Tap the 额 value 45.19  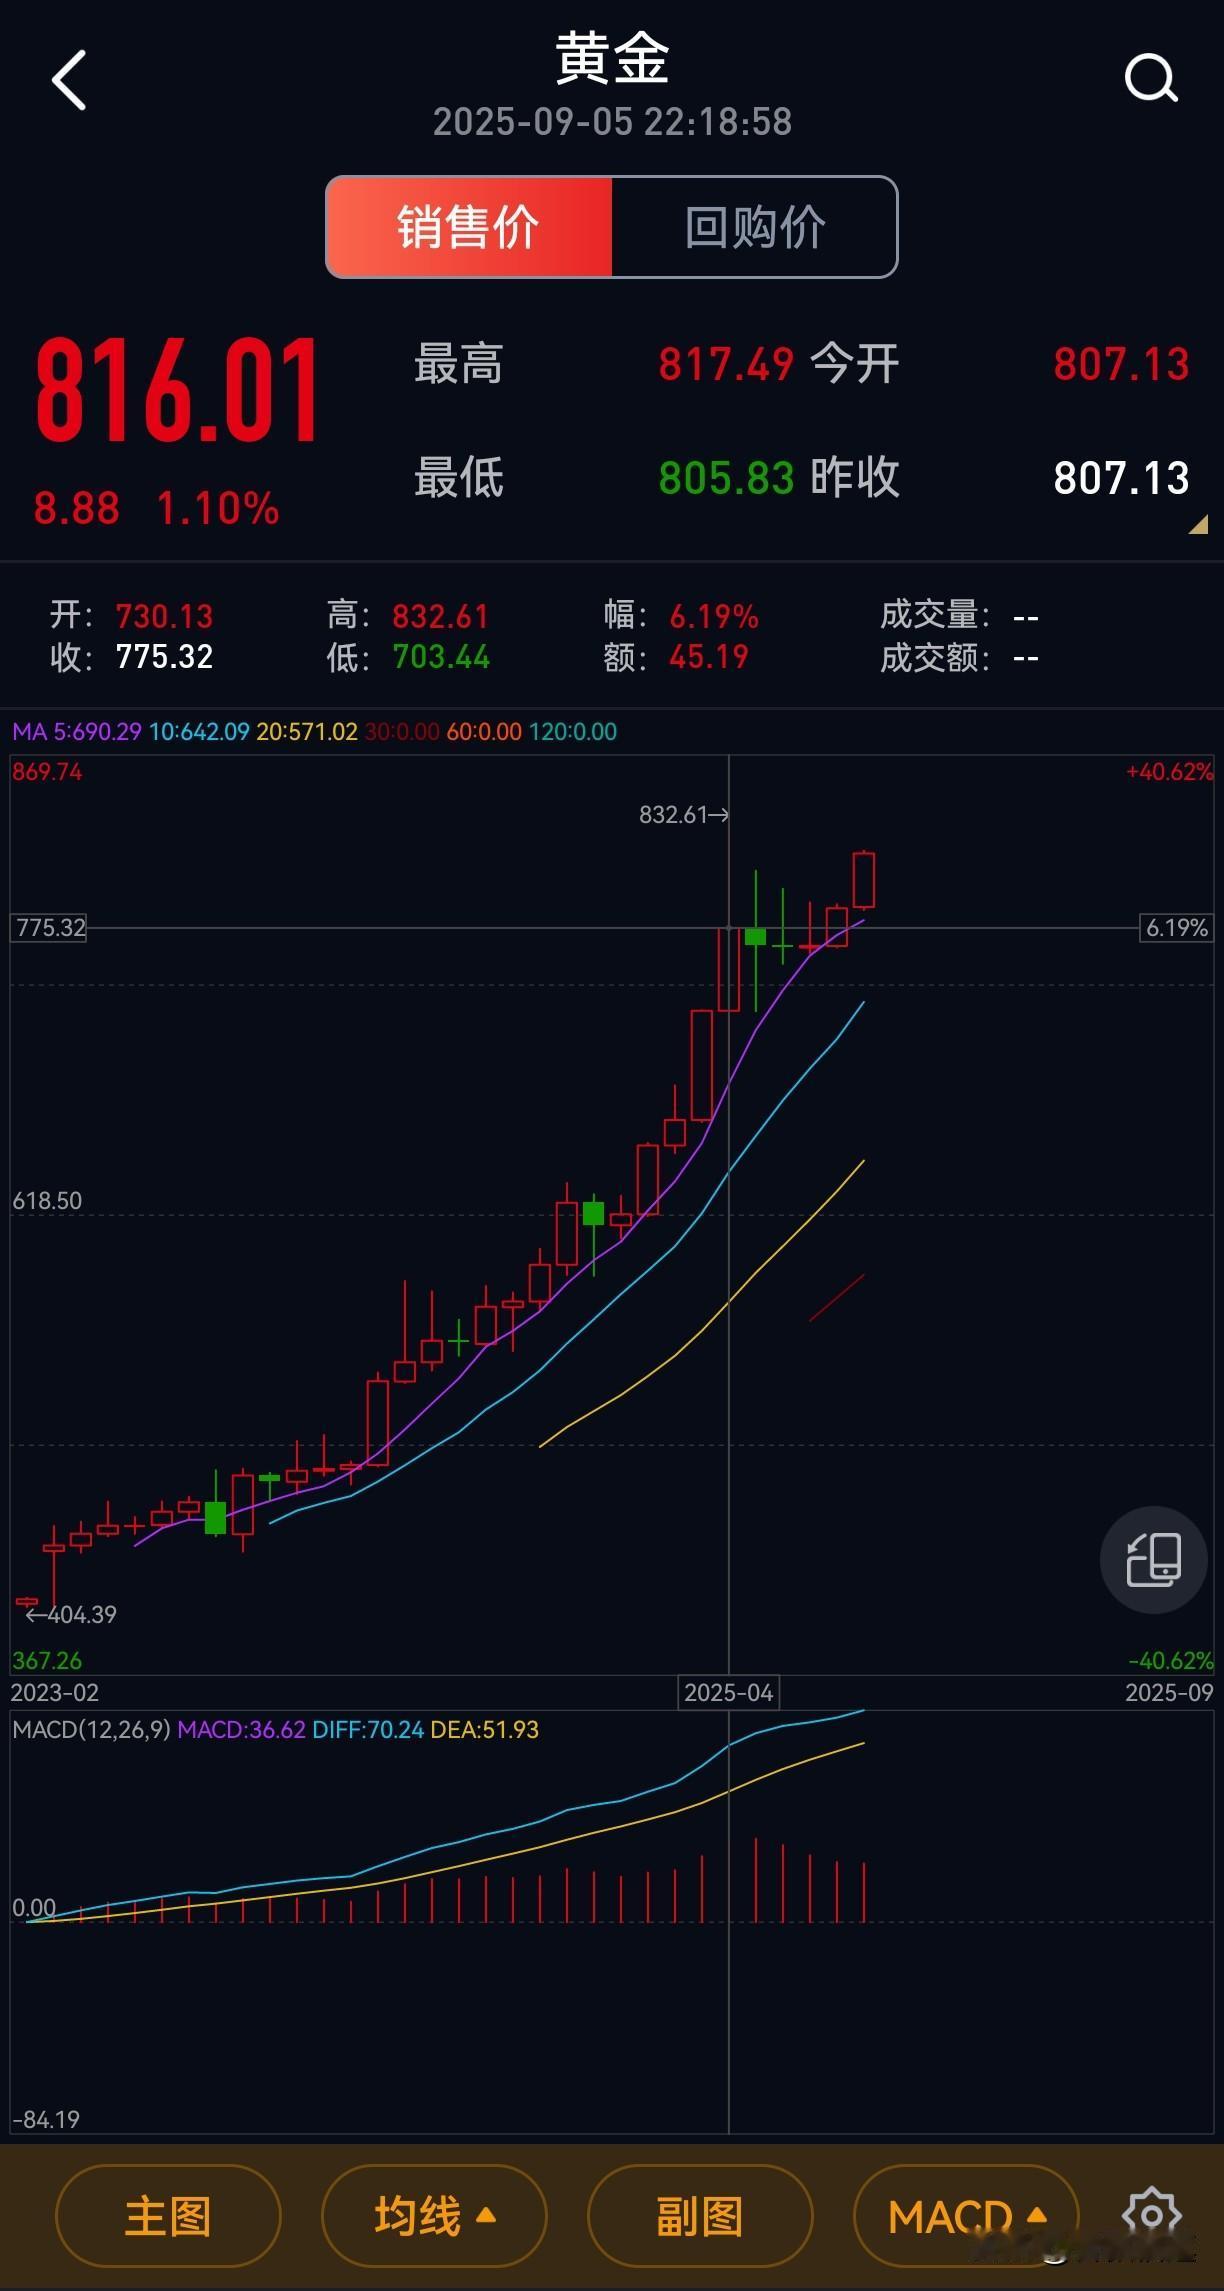pyautogui.click(x=709, y=657)
